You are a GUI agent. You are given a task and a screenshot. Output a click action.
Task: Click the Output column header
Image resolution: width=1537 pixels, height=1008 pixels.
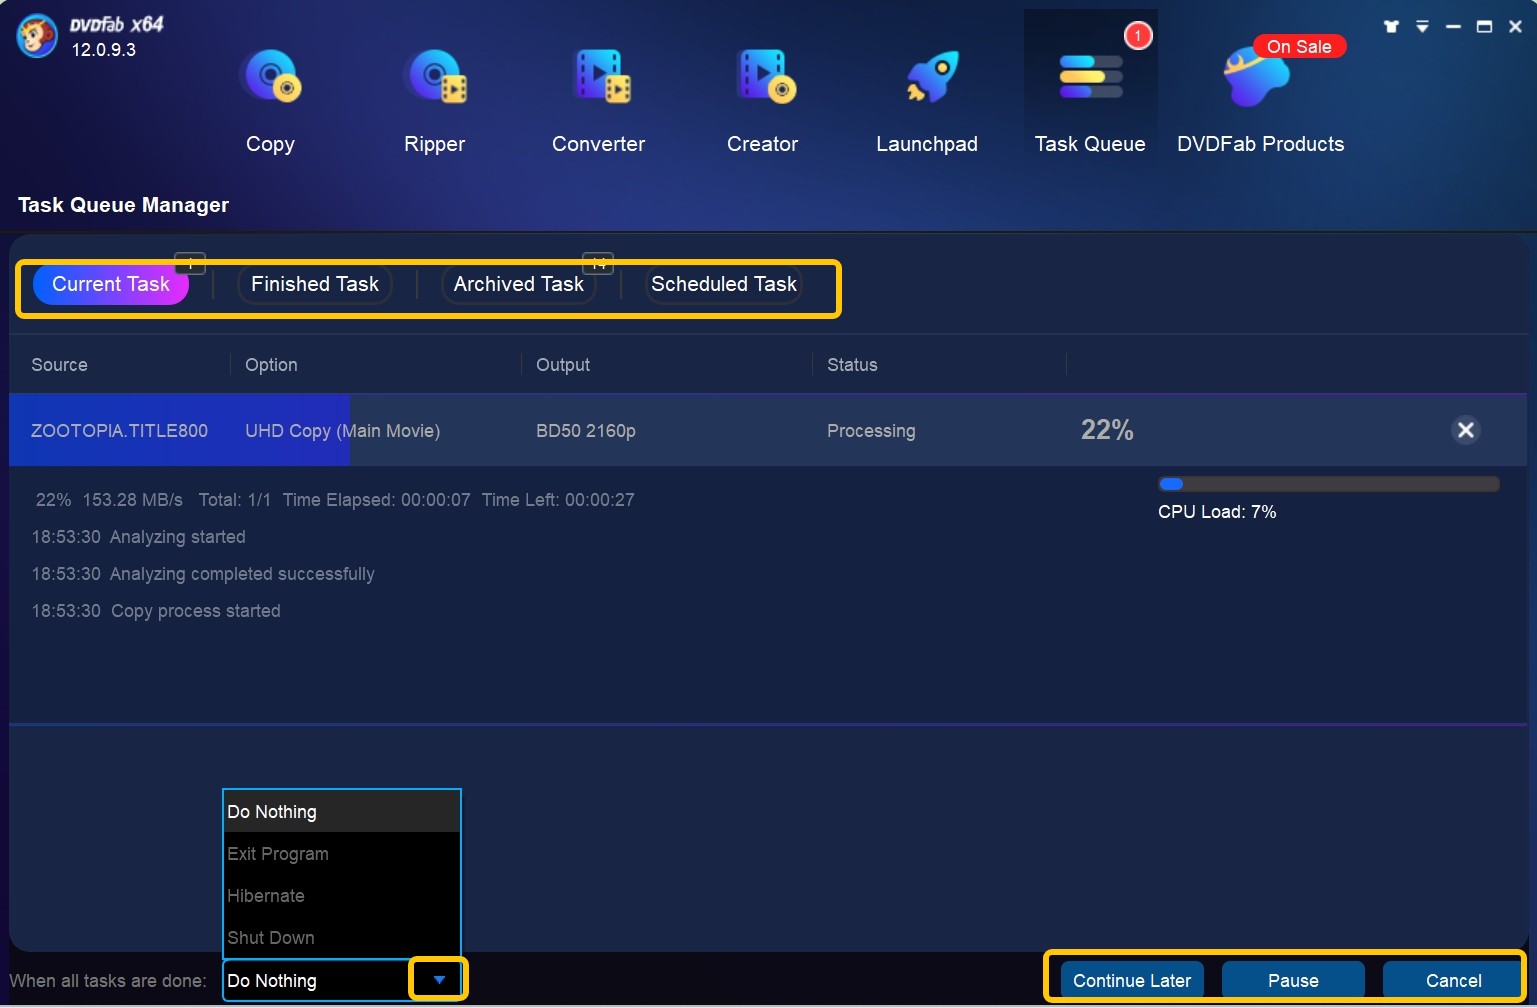click(x=563, y=365)
